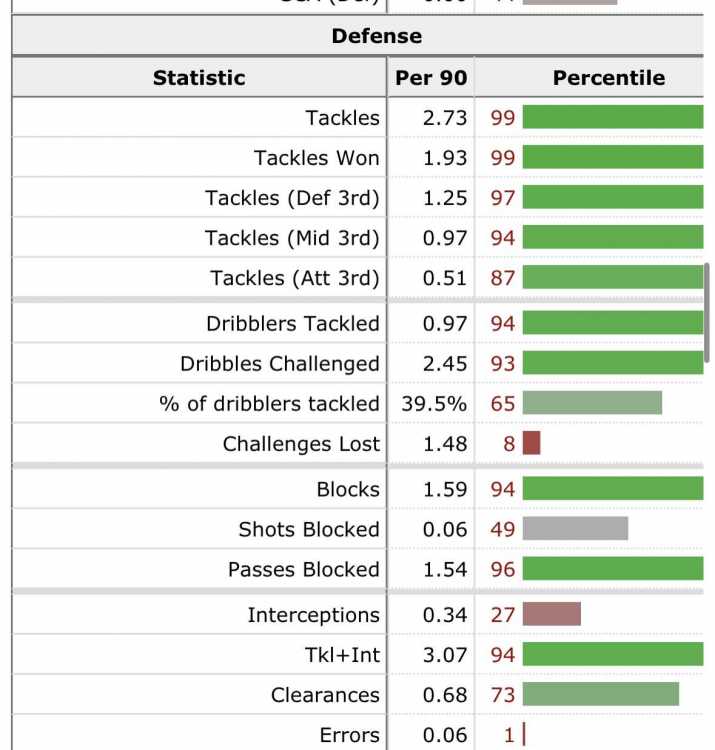Viewport: 715px width, 750px height.
Task: Click the Challenges Lost red percentile bar
Action: coord(531,443)
